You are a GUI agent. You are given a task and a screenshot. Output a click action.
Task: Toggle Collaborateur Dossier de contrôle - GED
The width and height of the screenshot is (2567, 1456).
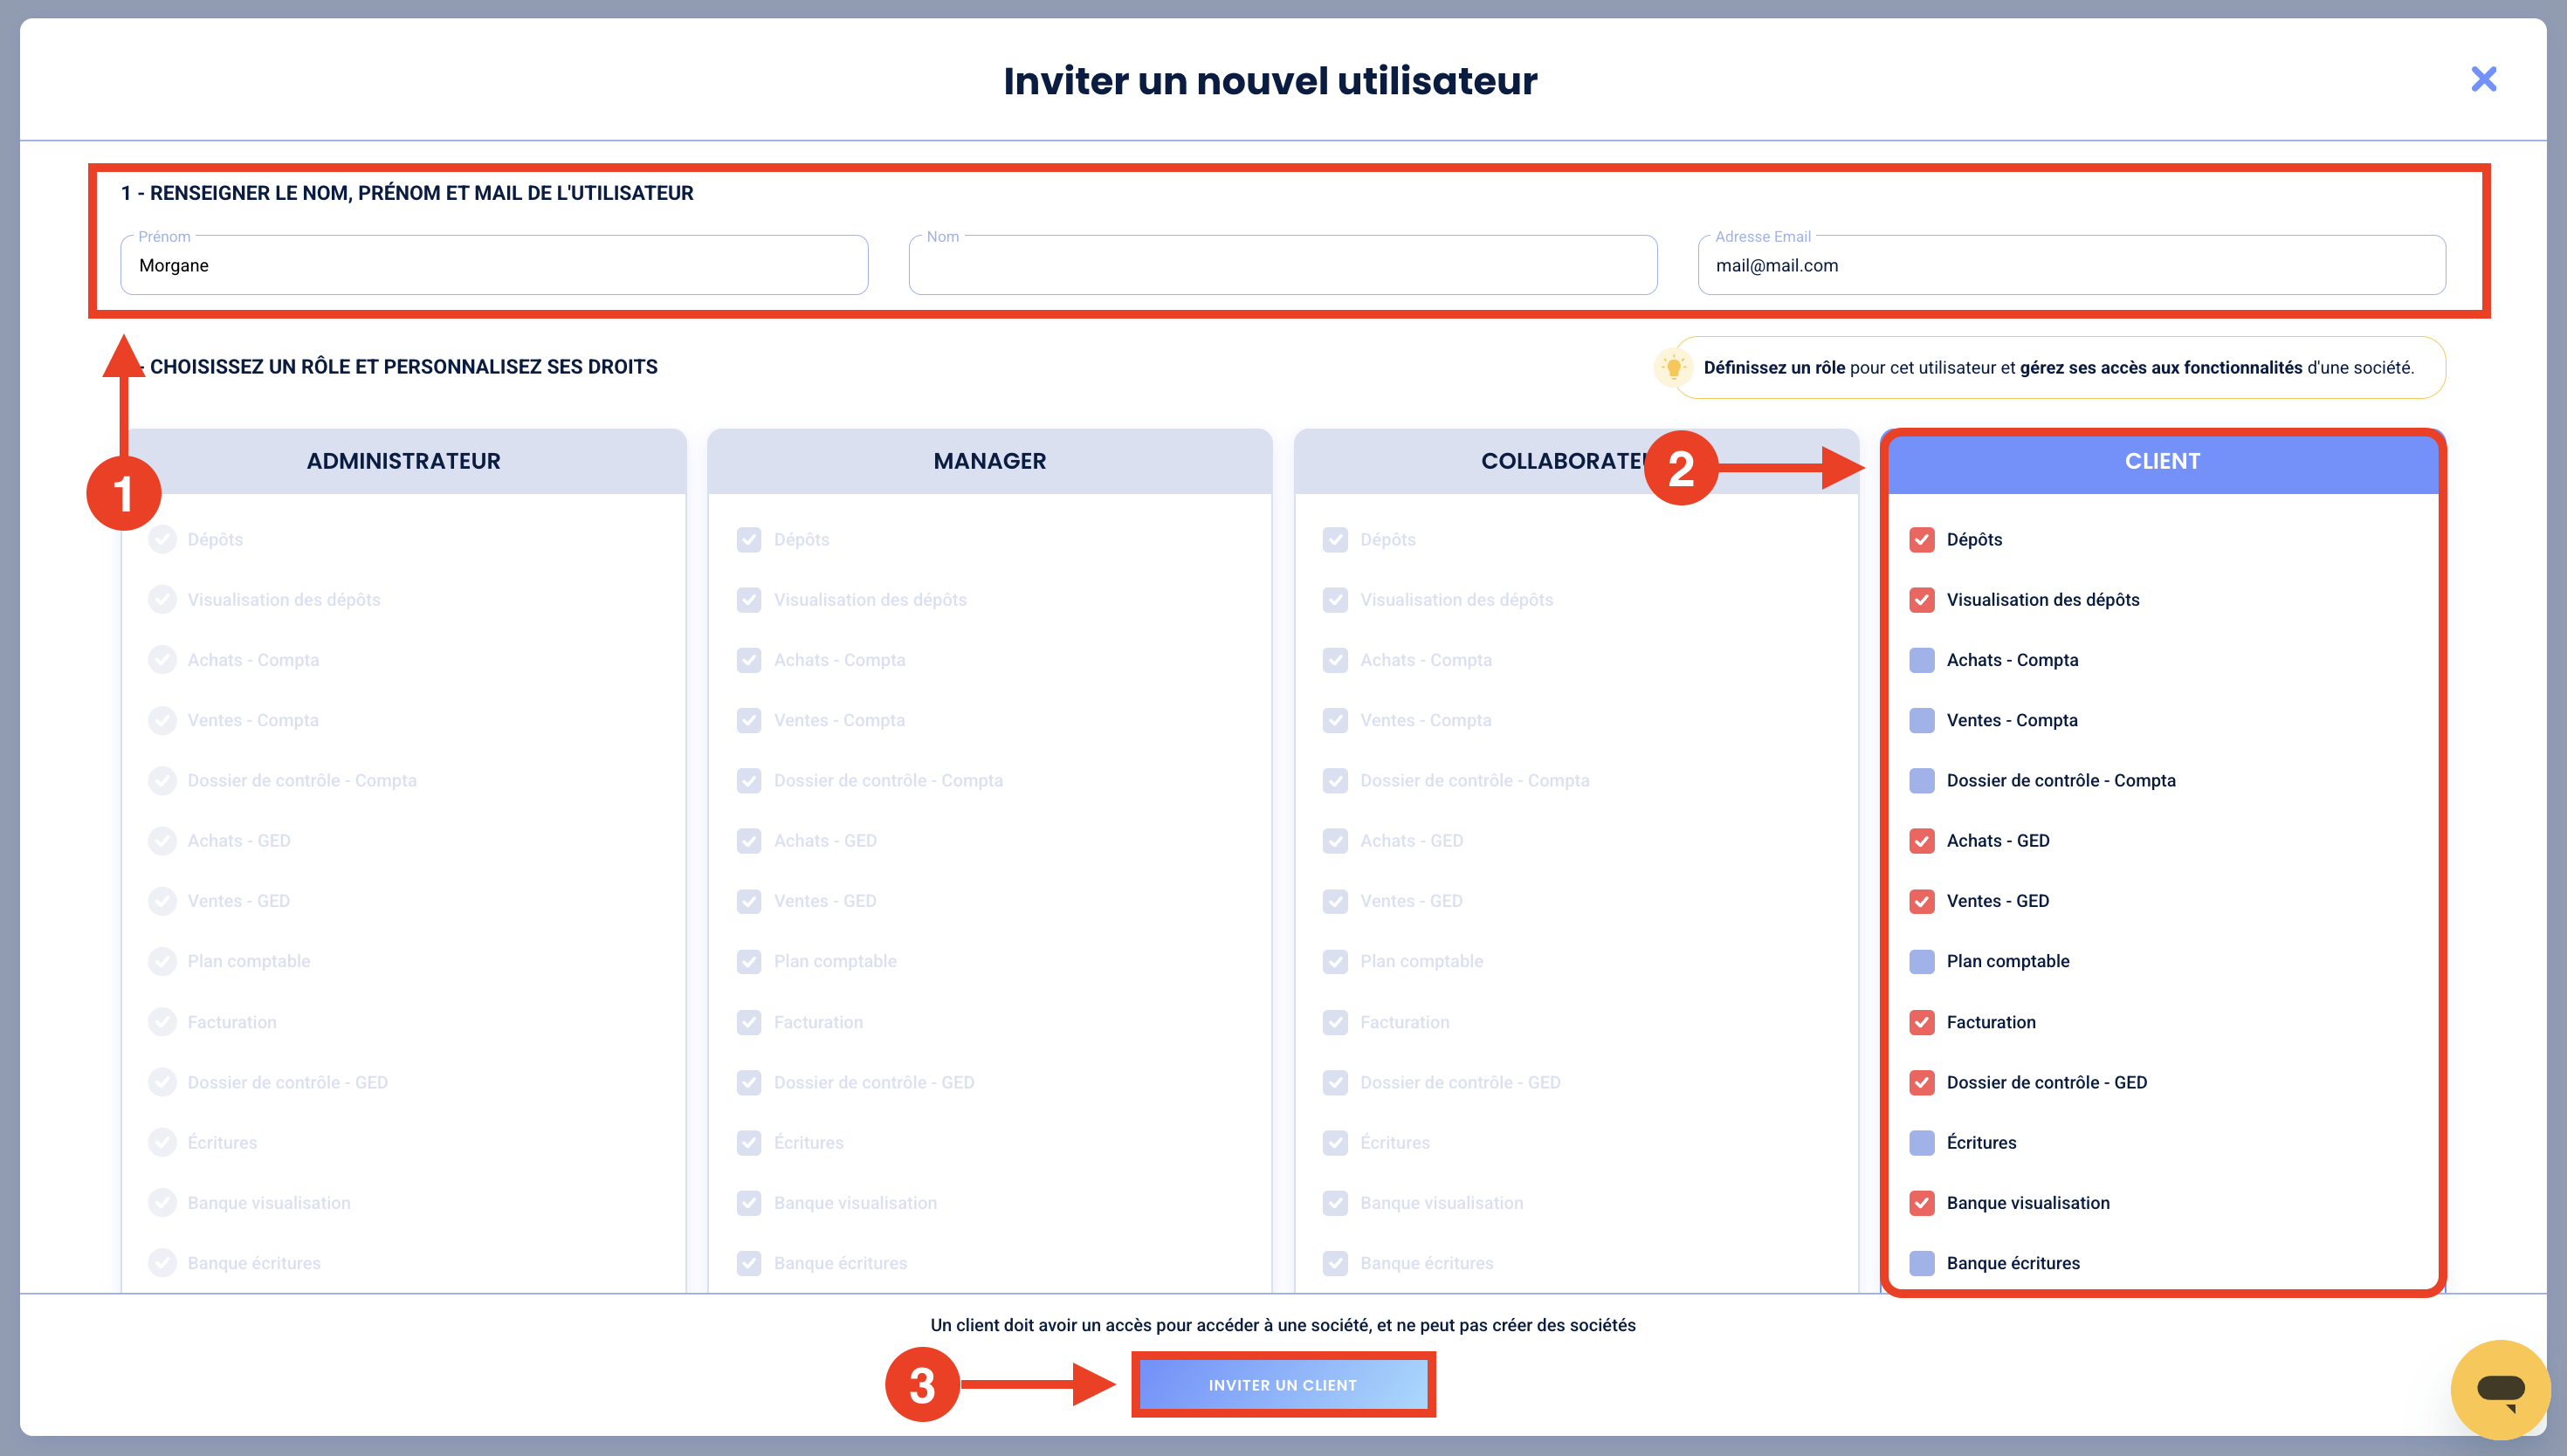[x=1335, y=1083]
